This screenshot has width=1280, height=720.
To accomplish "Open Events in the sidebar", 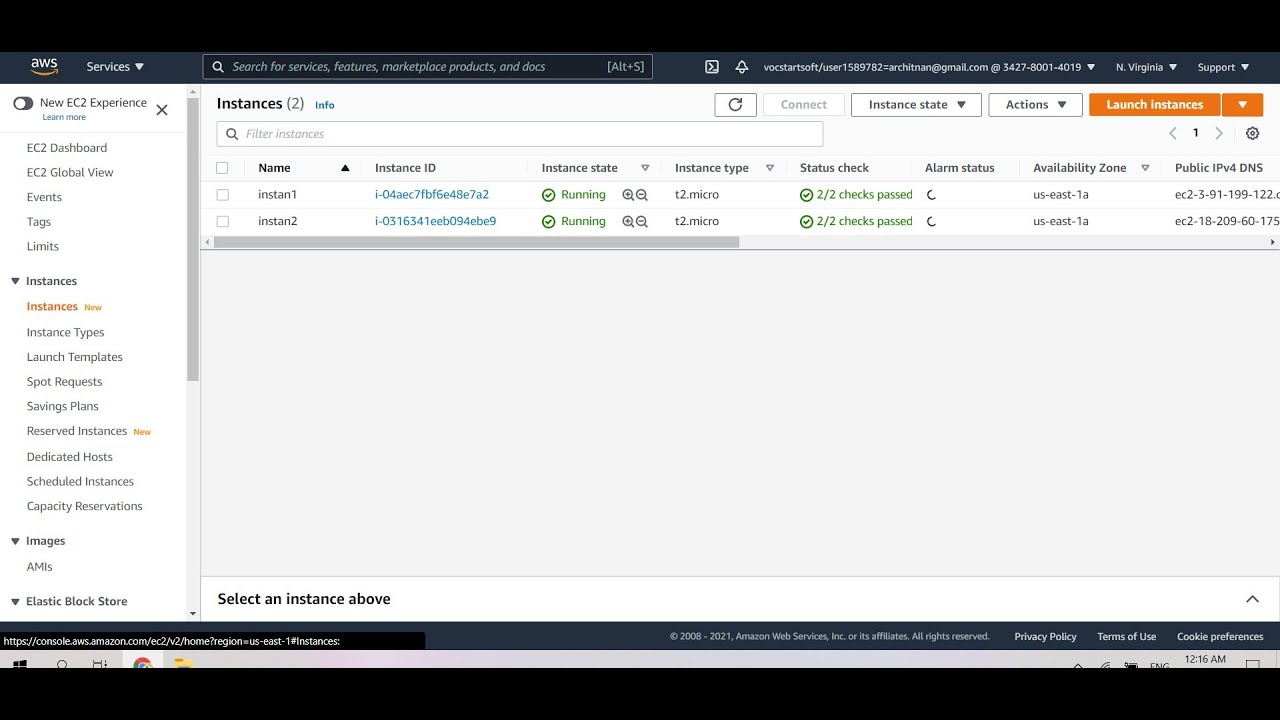I will [x=44, y=198].
